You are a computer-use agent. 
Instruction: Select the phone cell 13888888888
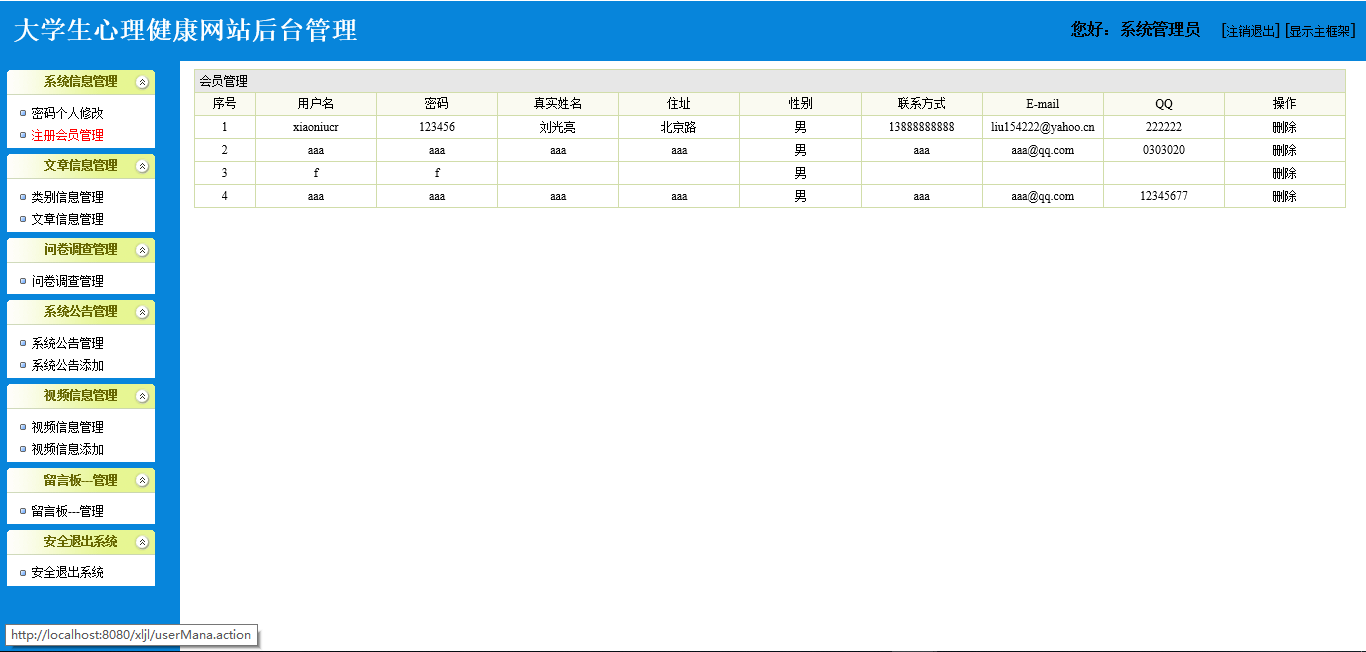921,127
